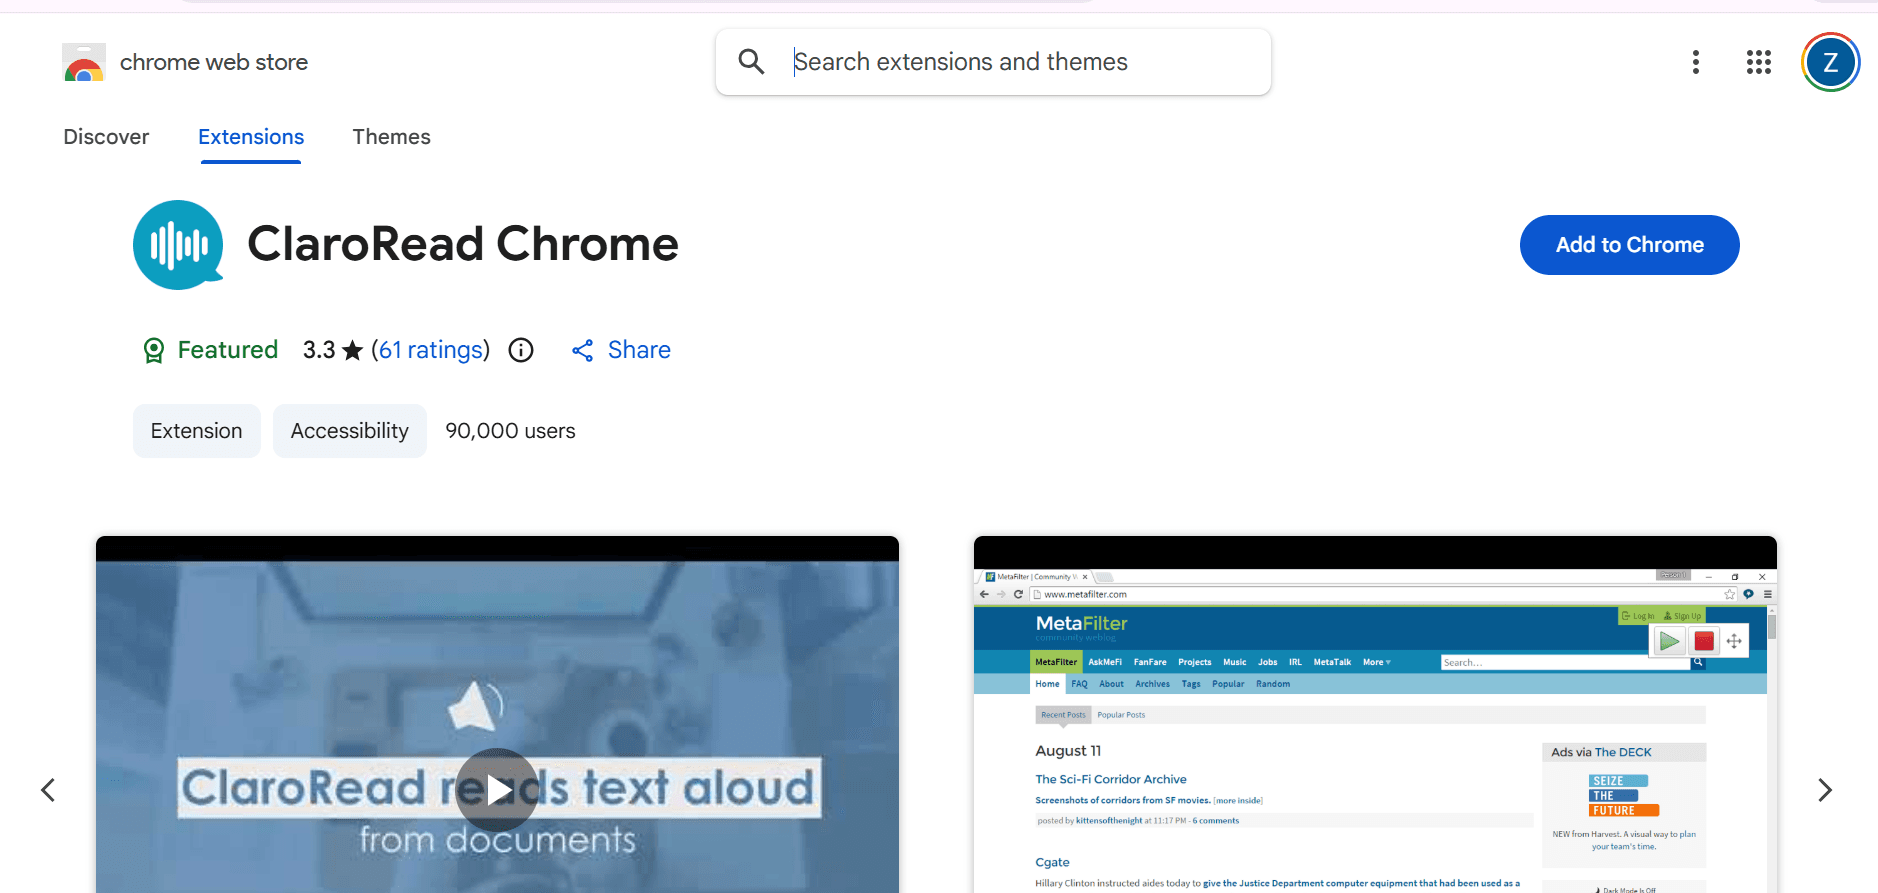Open the Discover tab
This screenshot has height=893, width=1878.
(106, 137)
